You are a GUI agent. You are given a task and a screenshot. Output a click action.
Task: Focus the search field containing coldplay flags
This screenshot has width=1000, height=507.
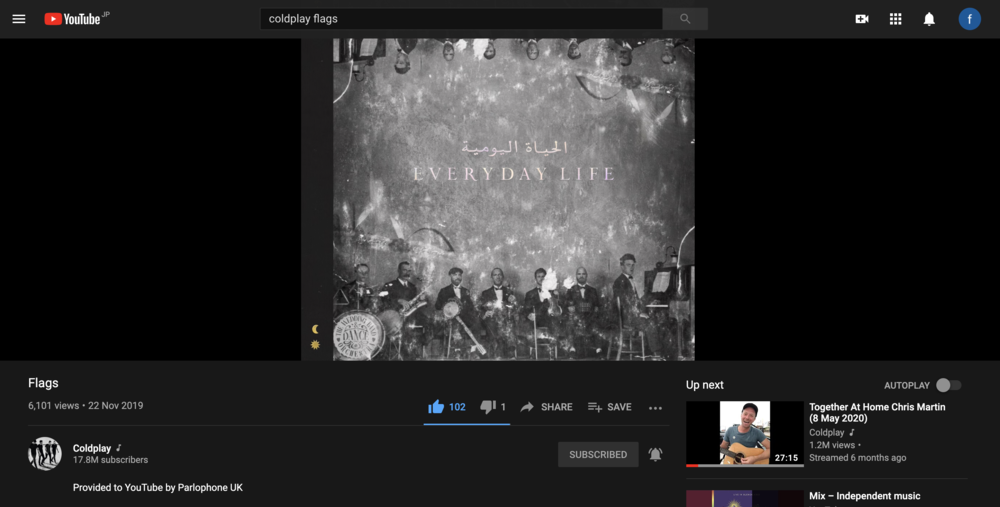(x=461, y=19)
